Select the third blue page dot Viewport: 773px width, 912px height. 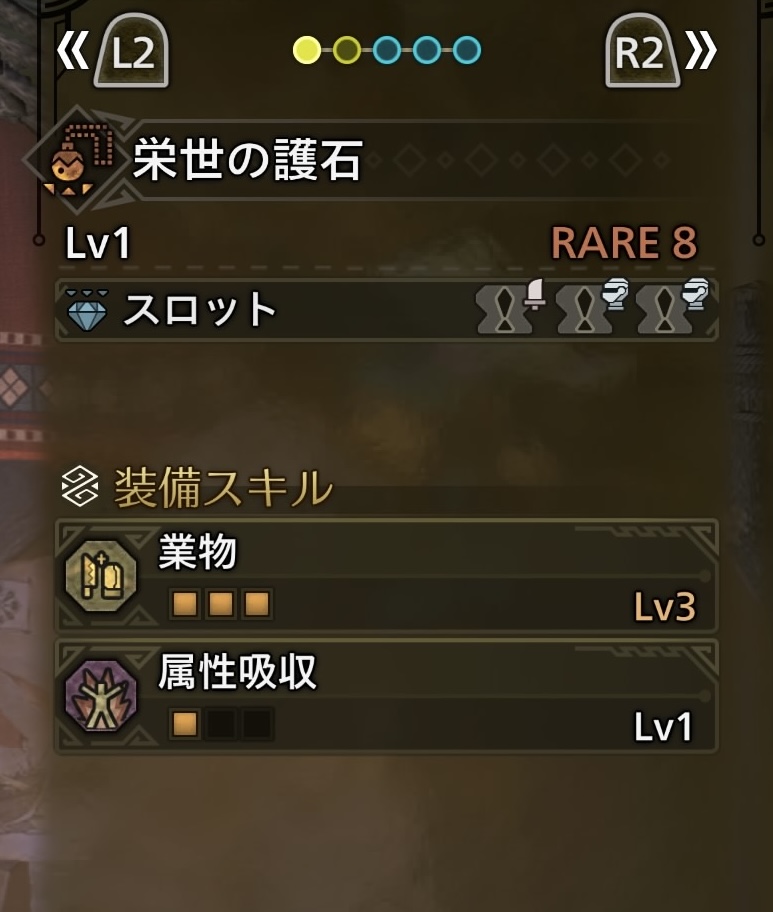pyautogui.click(x=387, y=50)
